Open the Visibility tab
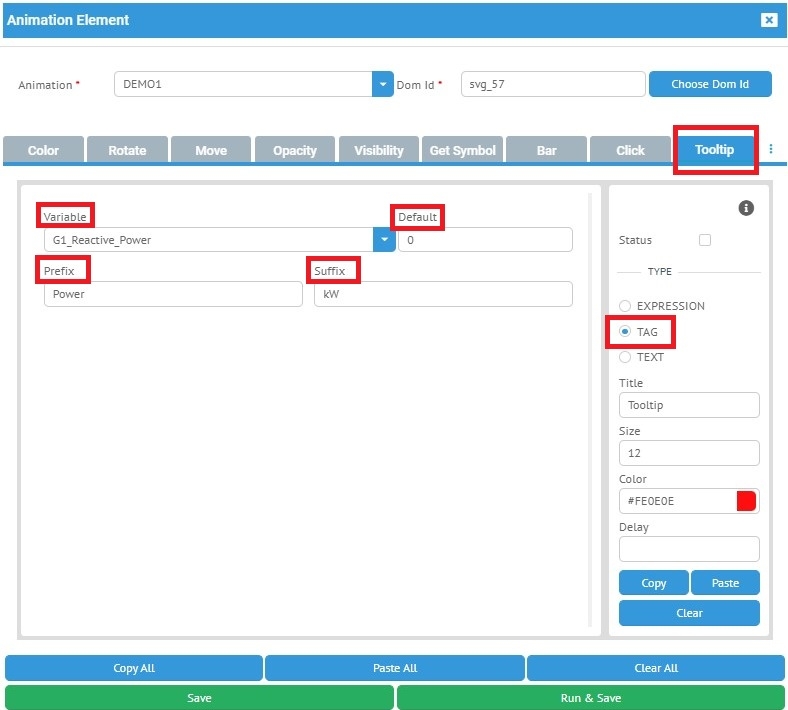 379,150
